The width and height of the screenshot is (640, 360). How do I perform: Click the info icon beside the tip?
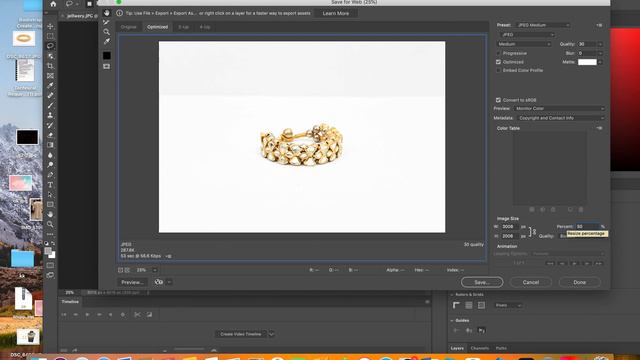120,13
